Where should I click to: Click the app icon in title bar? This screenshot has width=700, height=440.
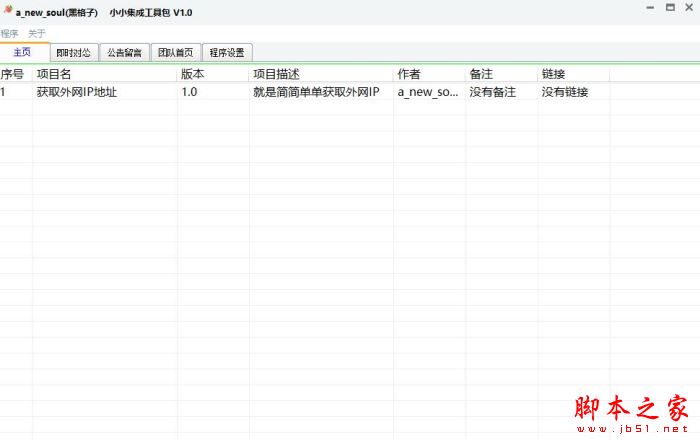[x=8, y=11]
